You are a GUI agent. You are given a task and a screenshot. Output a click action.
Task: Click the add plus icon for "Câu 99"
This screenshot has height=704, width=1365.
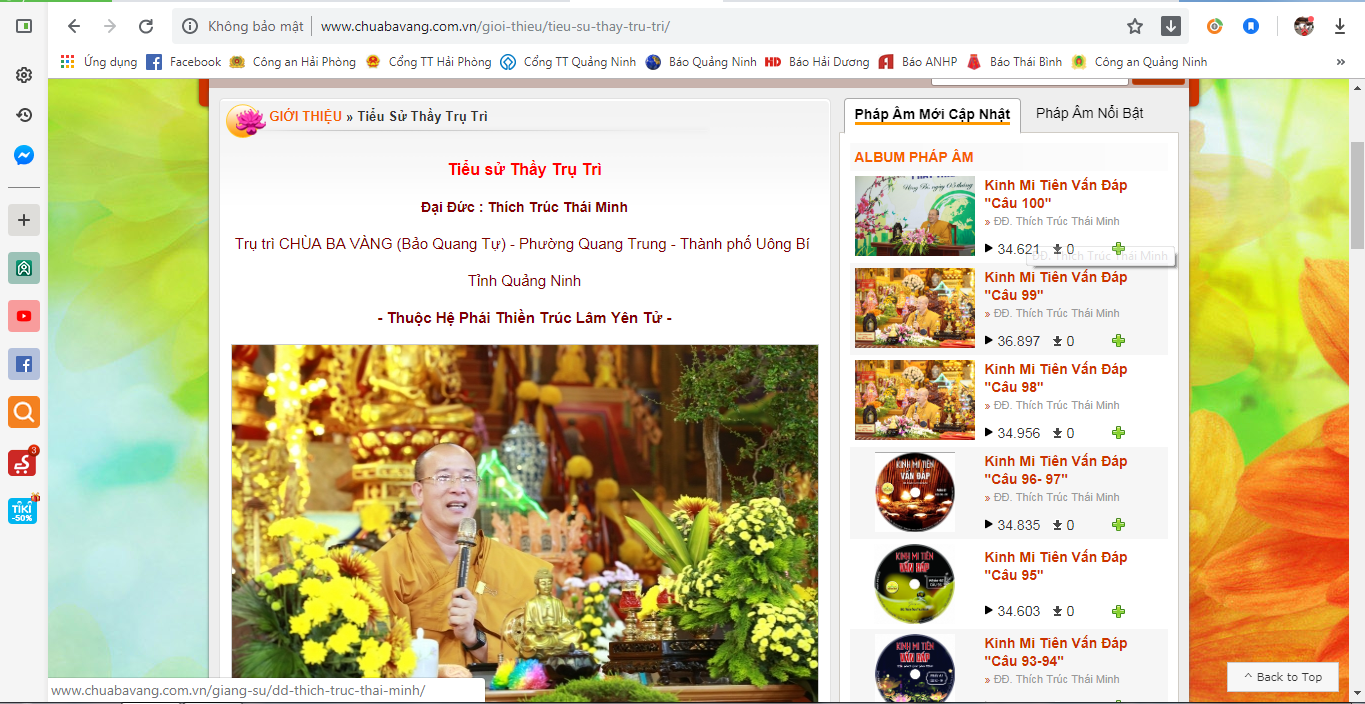click(x=1118, y=341)
